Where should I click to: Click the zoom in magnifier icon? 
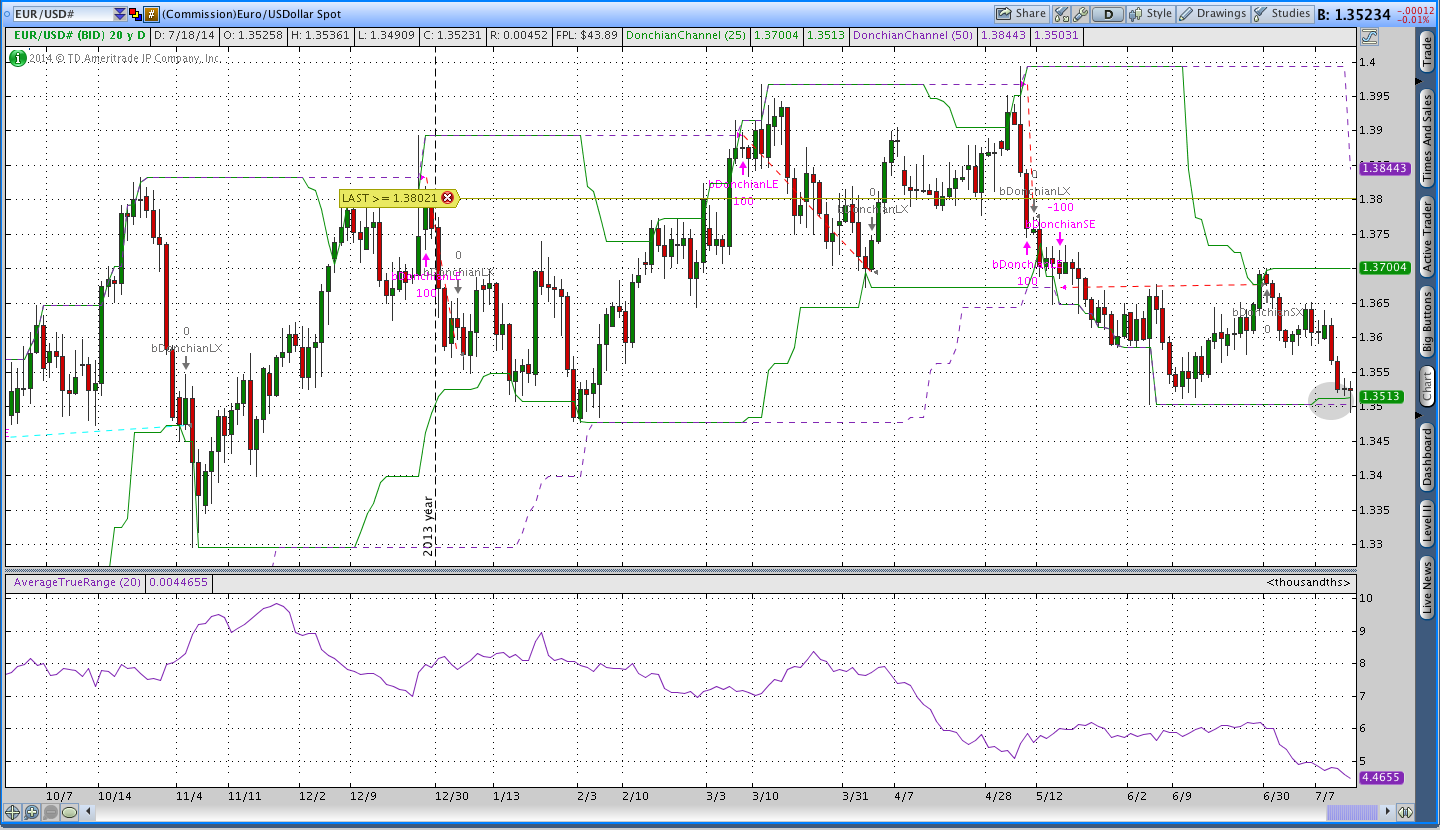[x=32, y=813]
